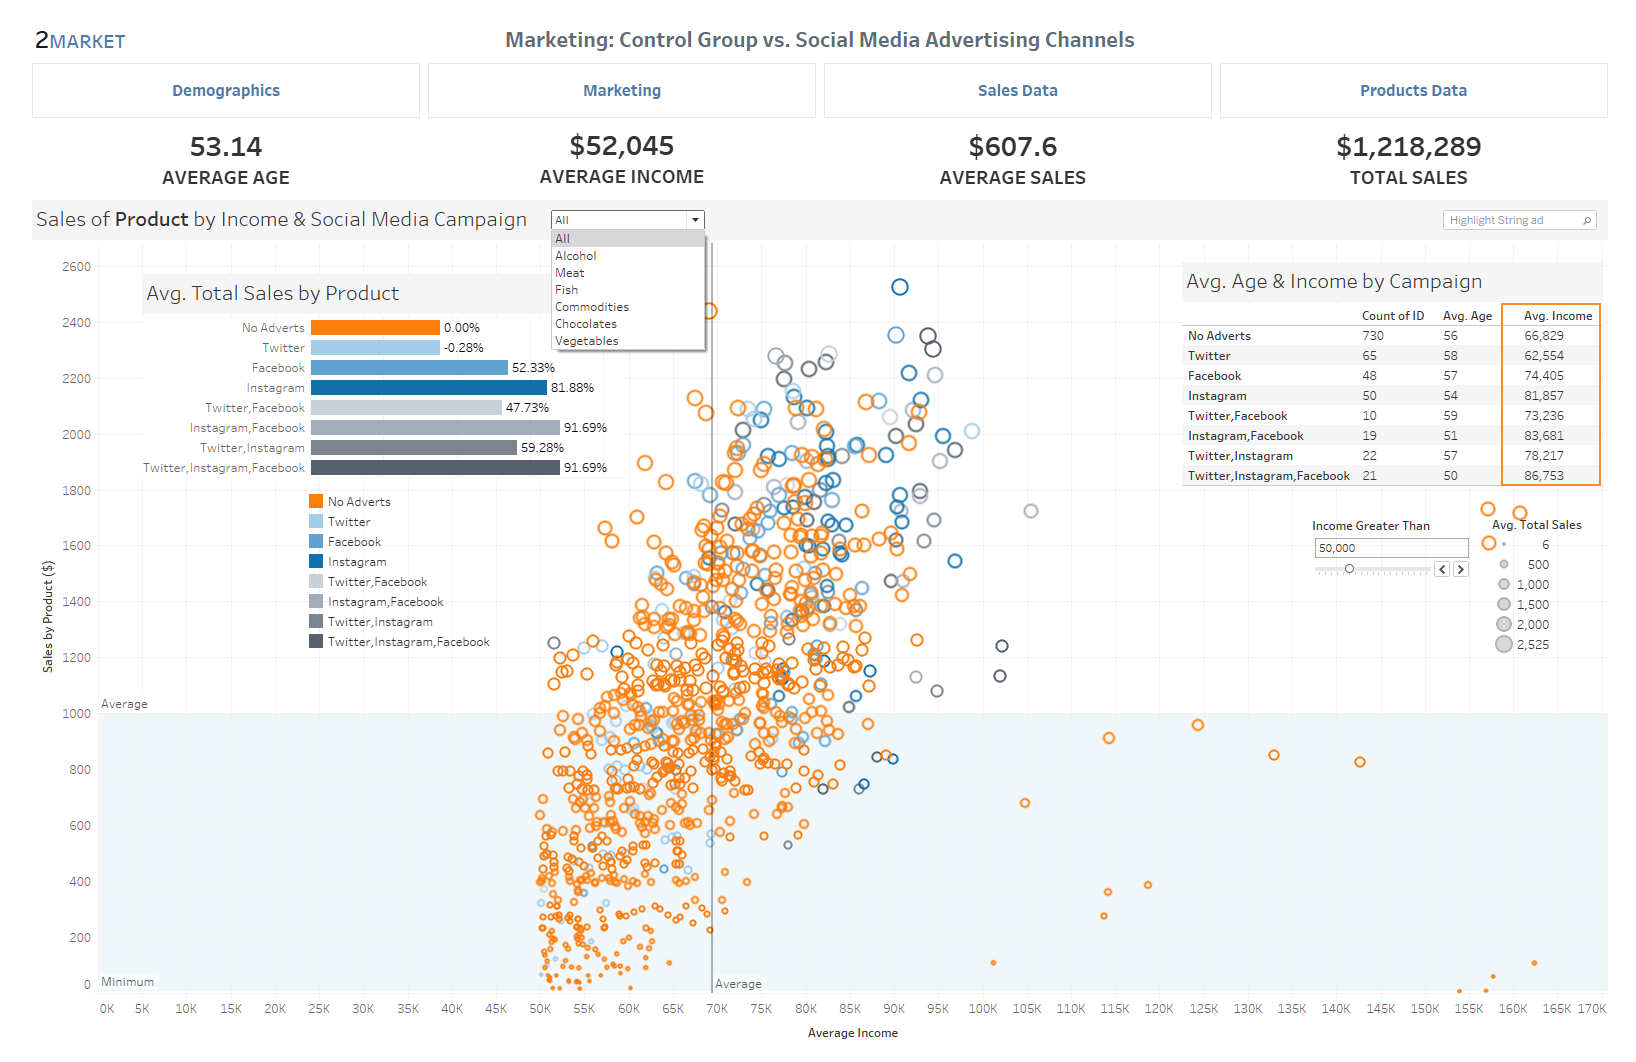The image size is (1636, 1062).
Task: Click the 2MARKET logo
Action: pyautogui.click(x=79, y=40)
